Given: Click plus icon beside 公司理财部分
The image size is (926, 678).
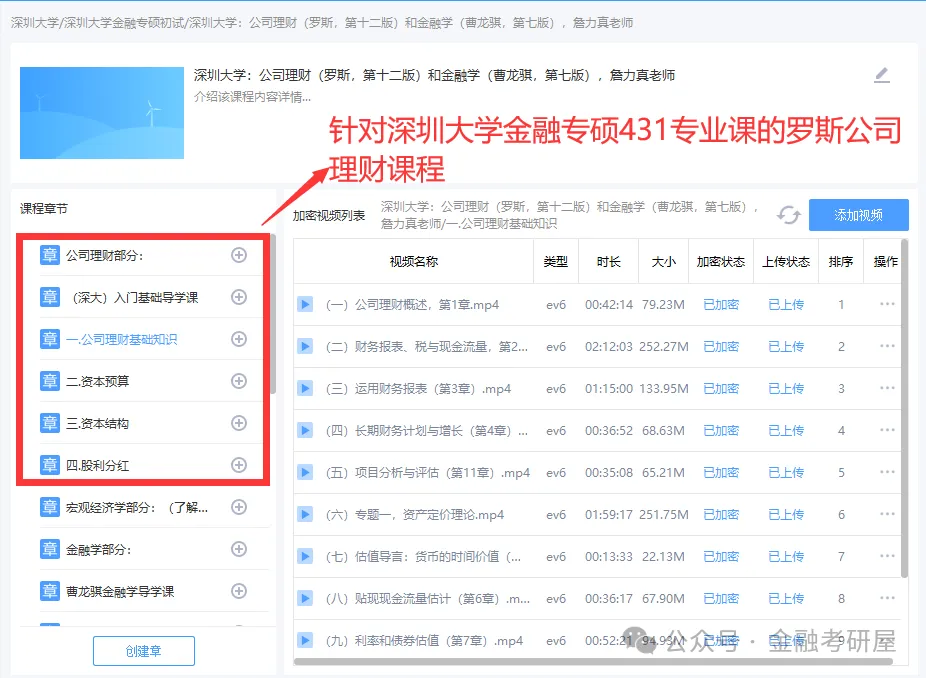Looking at the screenshot, I should coord(239,255).
